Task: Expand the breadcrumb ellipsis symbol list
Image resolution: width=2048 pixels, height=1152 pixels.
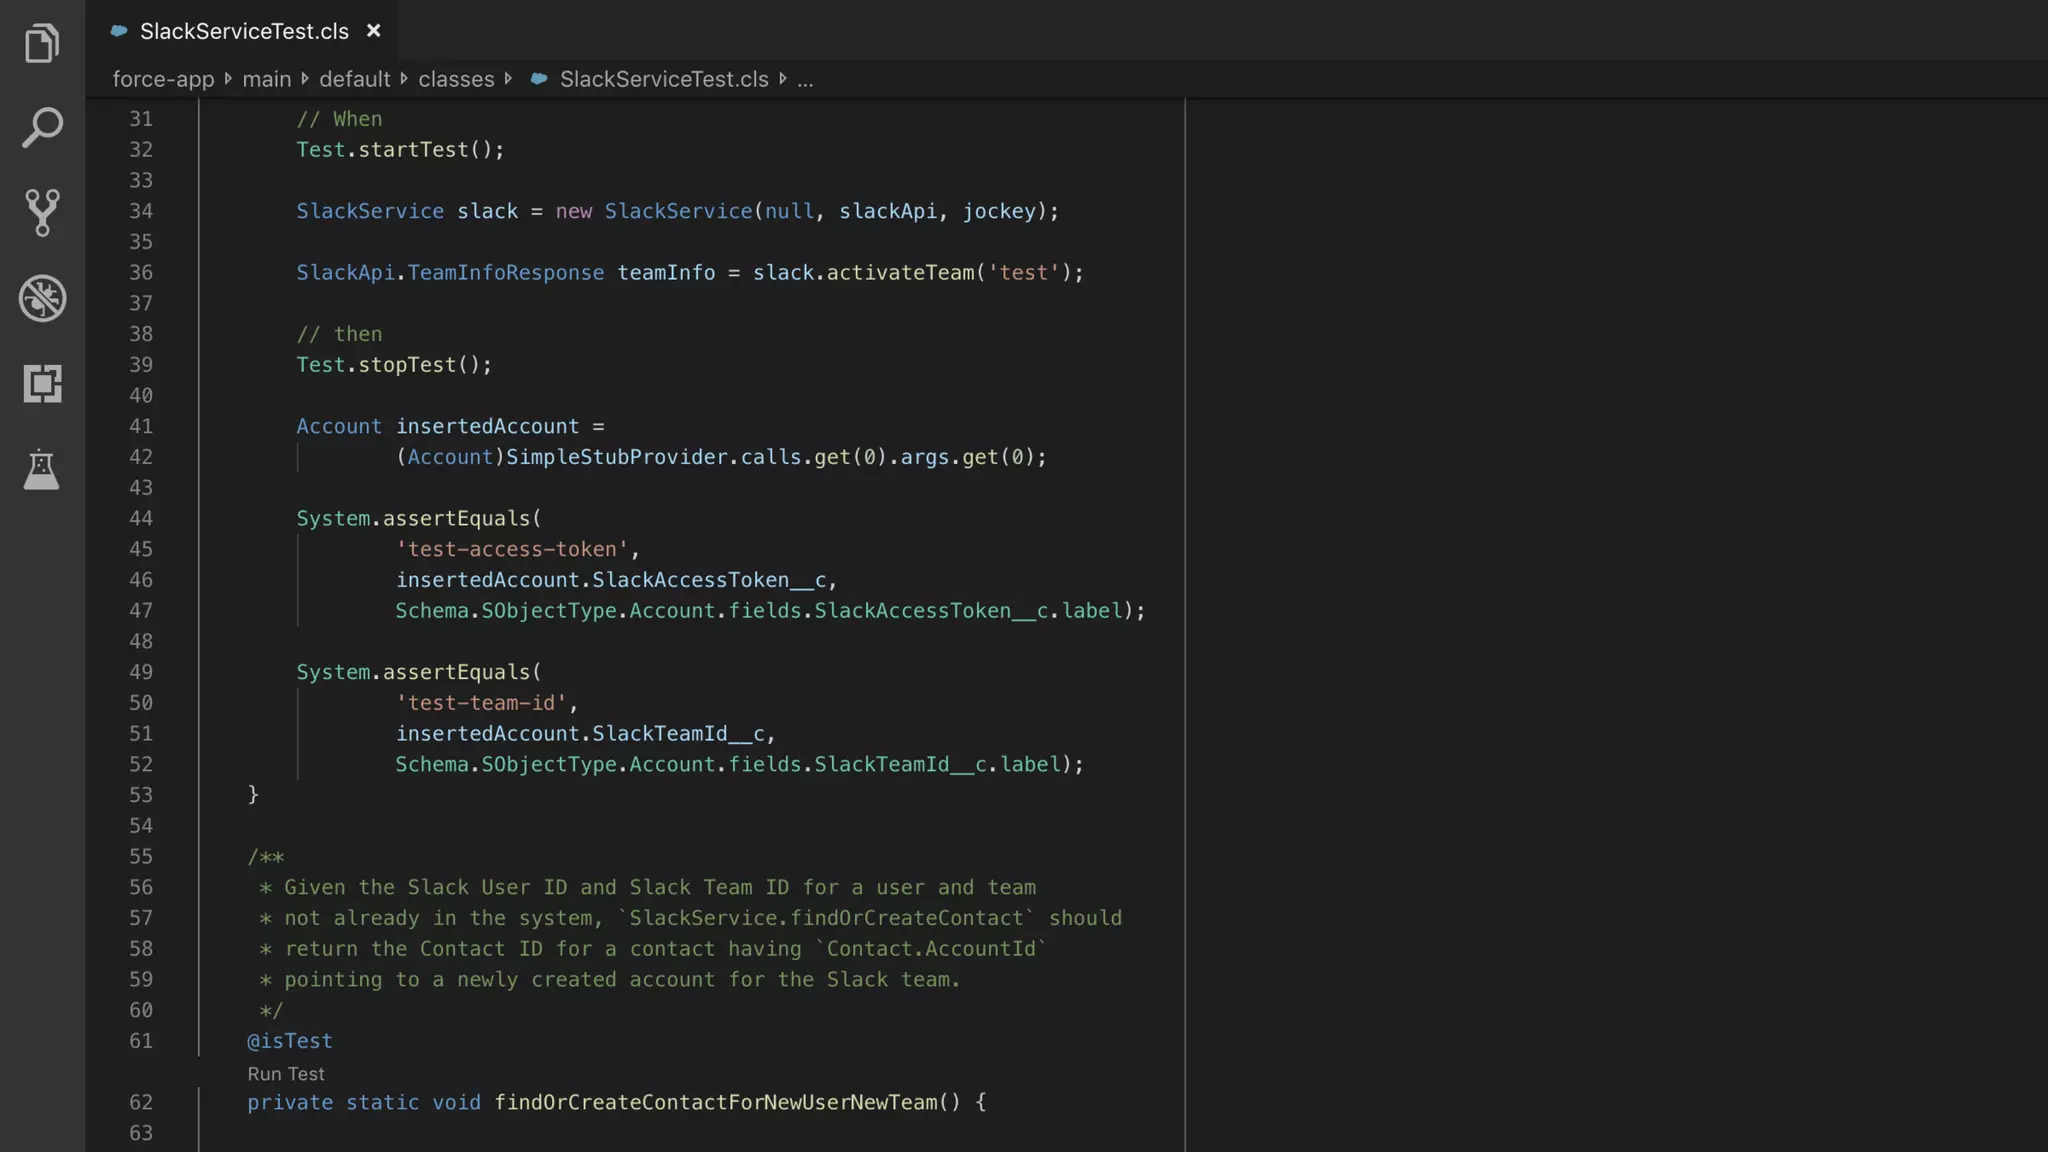Action: [805, 79]
